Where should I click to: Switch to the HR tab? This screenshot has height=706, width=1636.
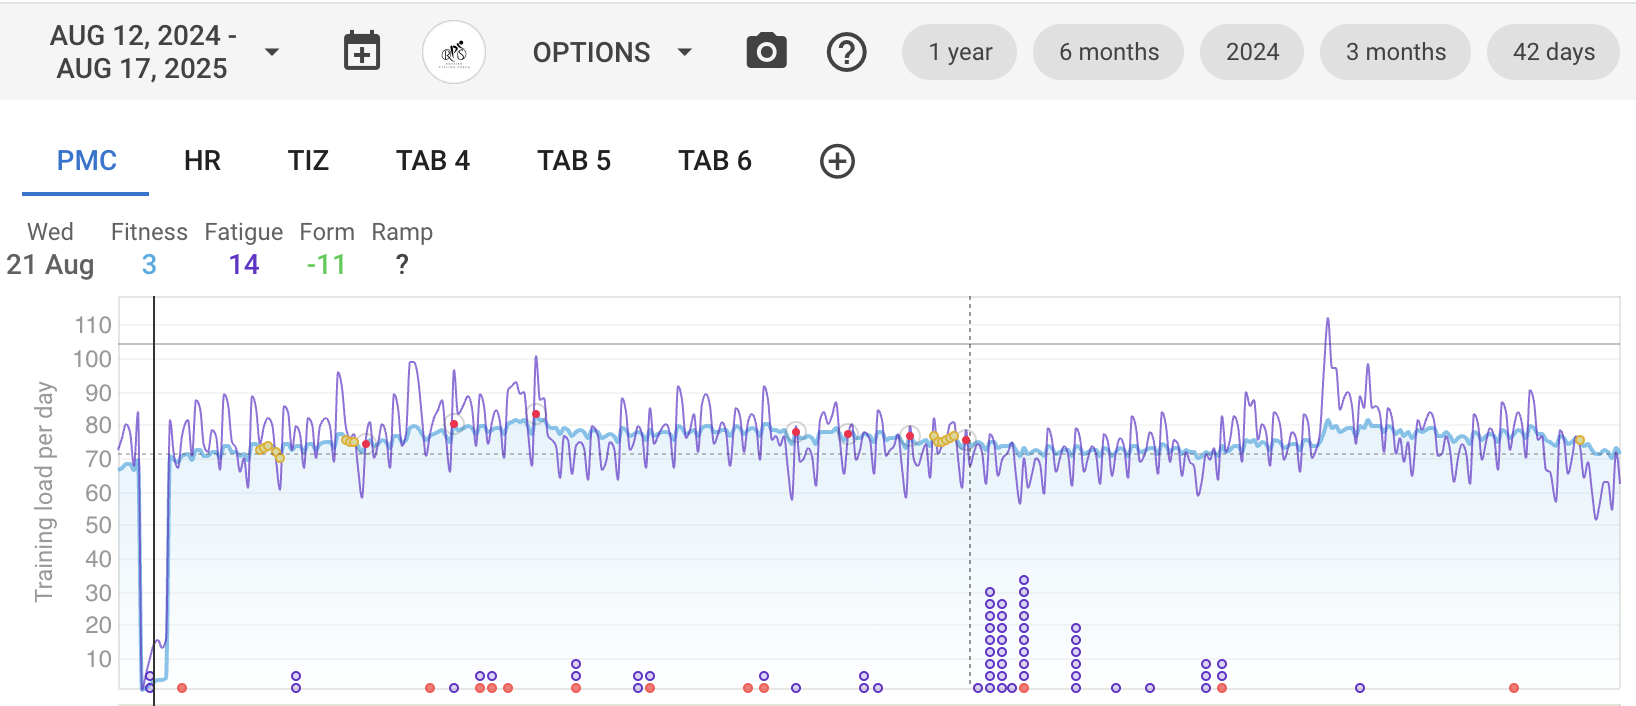(x=202, y=161)
